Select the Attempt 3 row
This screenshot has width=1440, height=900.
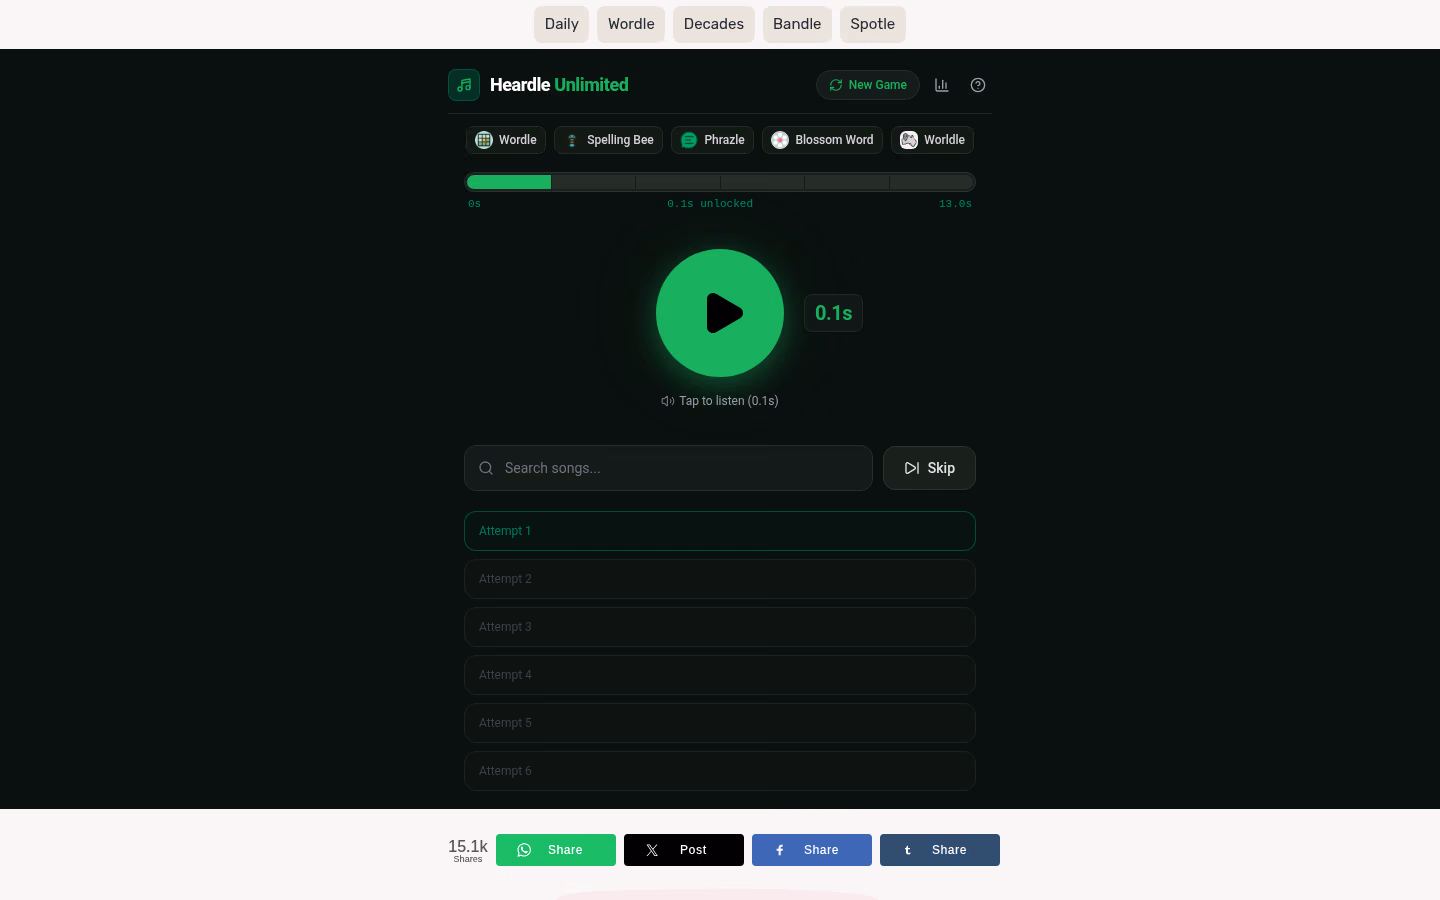click(720, 627)
